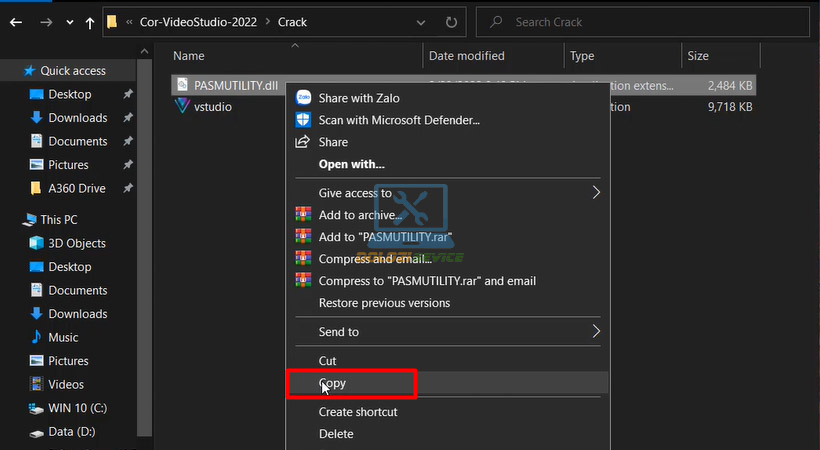Choose Add to archive...

coord(360,215)
